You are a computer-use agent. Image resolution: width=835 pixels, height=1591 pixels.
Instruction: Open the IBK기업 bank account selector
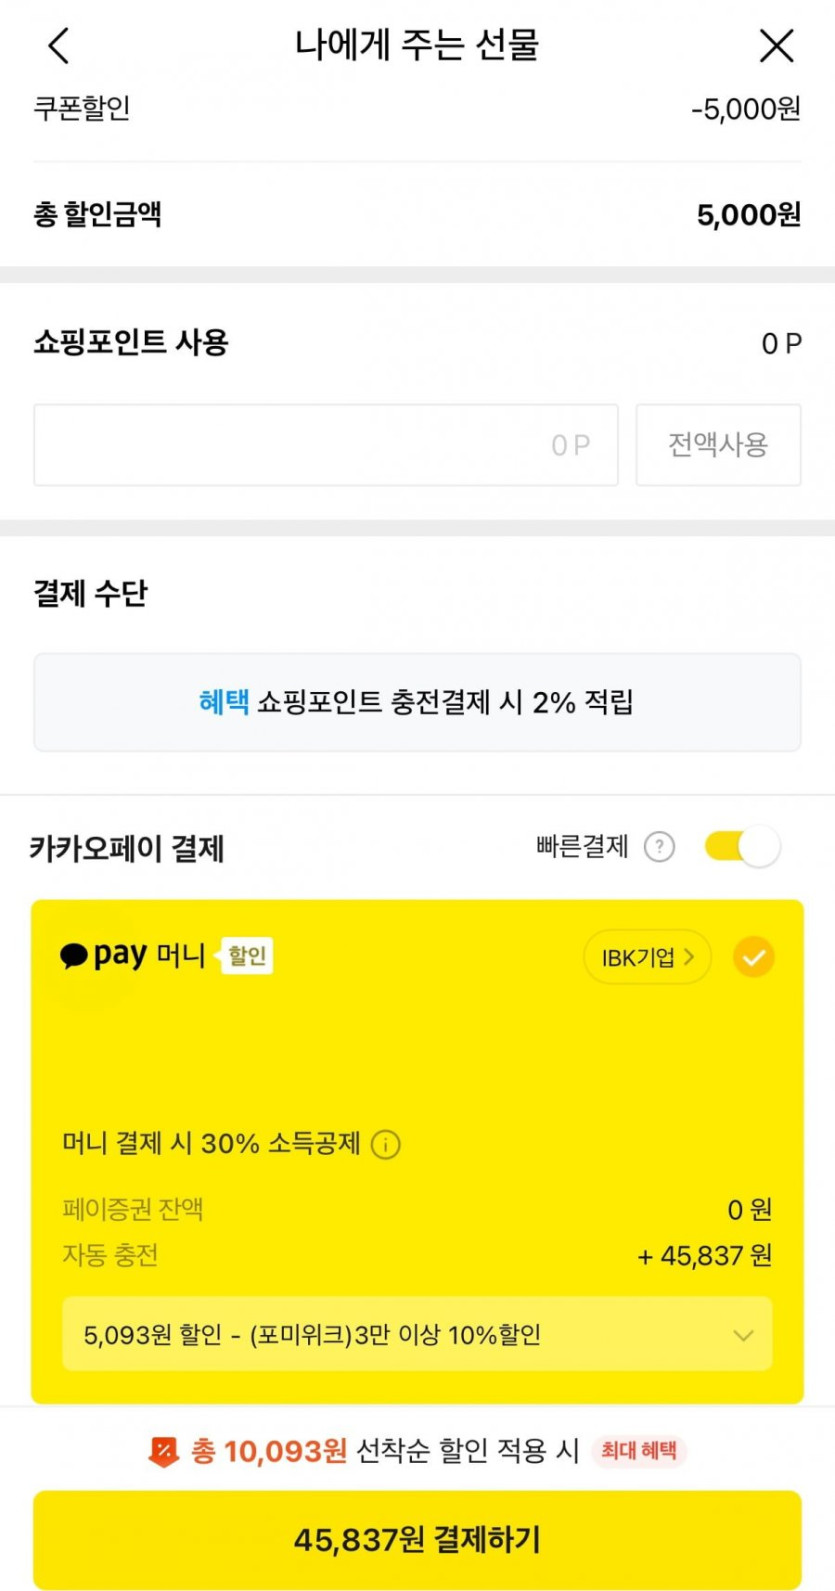646,957
